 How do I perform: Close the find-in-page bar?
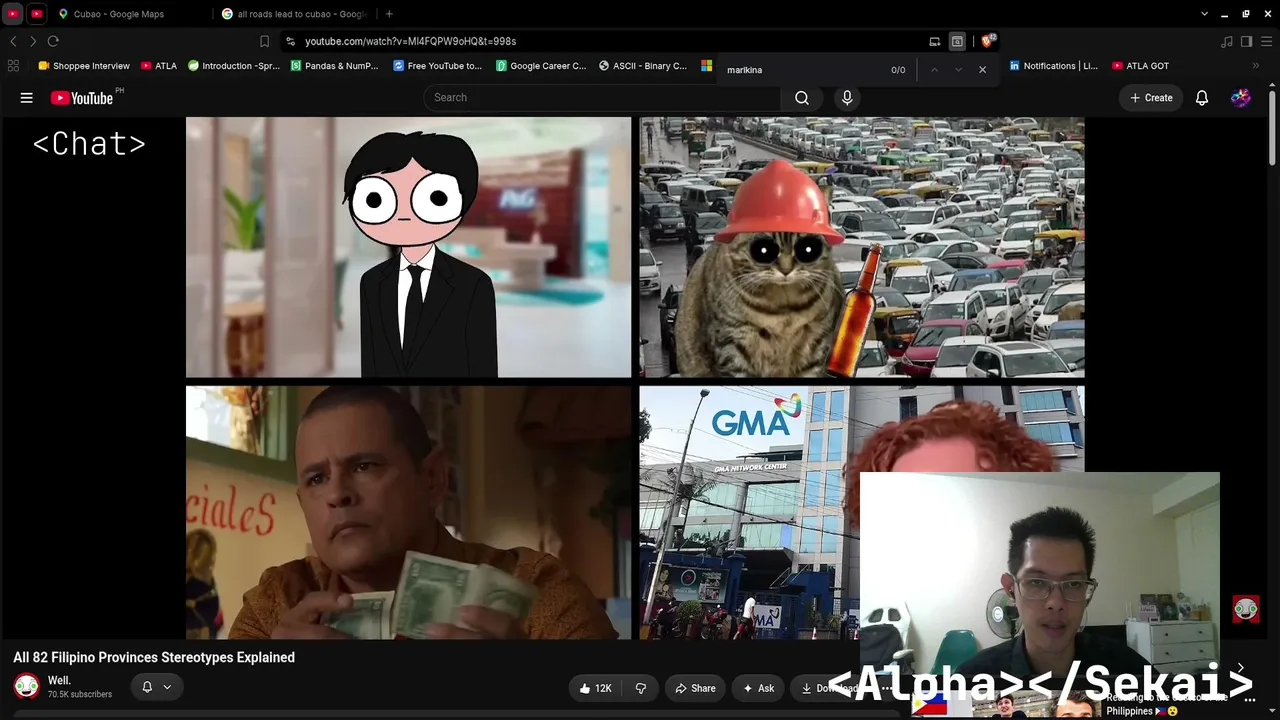[982, 70]
